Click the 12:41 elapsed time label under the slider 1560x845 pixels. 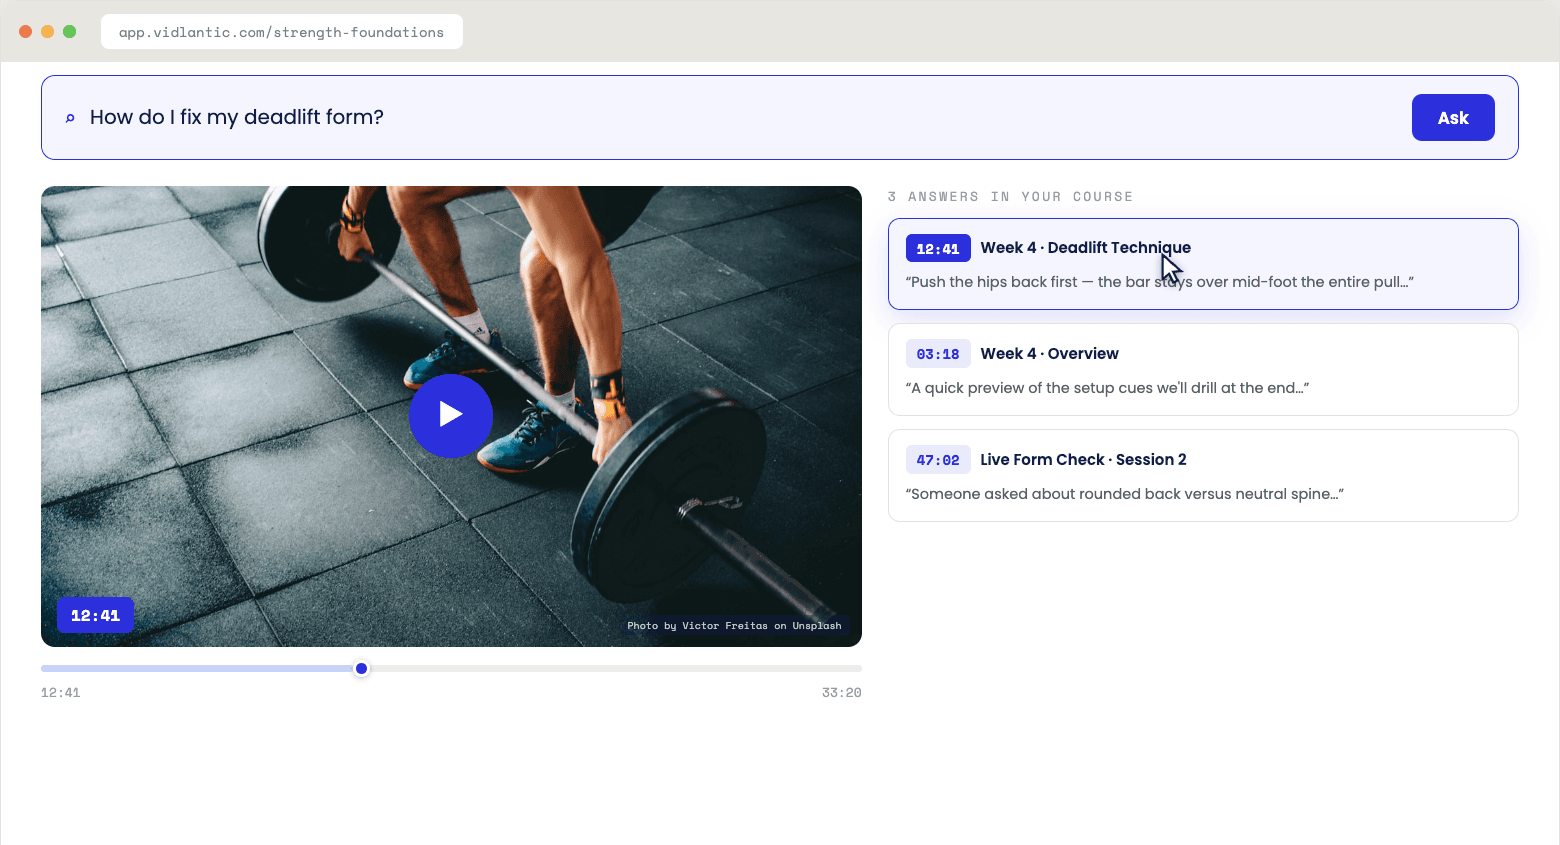[x=61, y=692]
